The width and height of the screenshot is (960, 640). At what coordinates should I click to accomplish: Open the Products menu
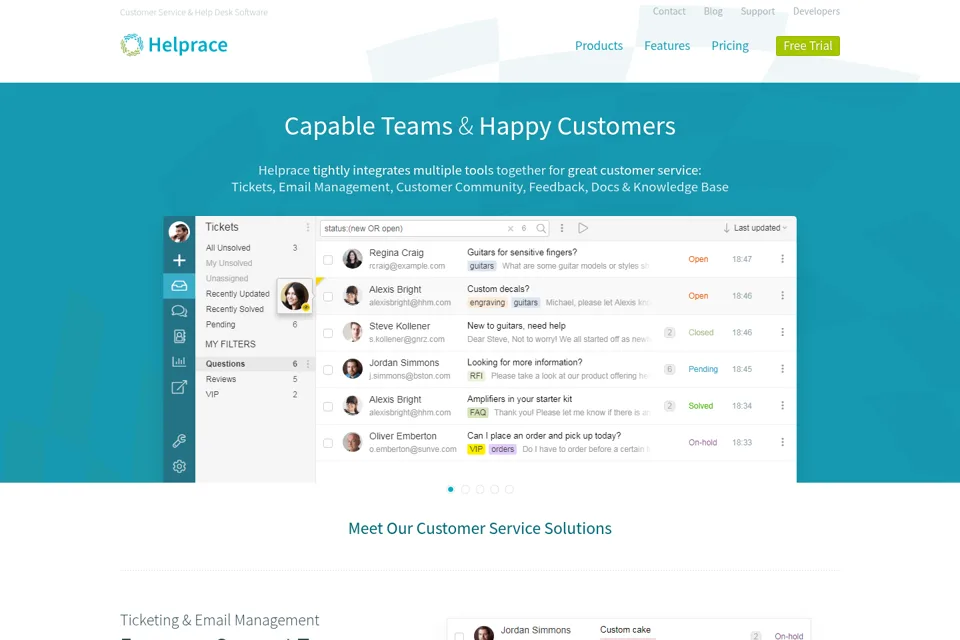[599, 45]
